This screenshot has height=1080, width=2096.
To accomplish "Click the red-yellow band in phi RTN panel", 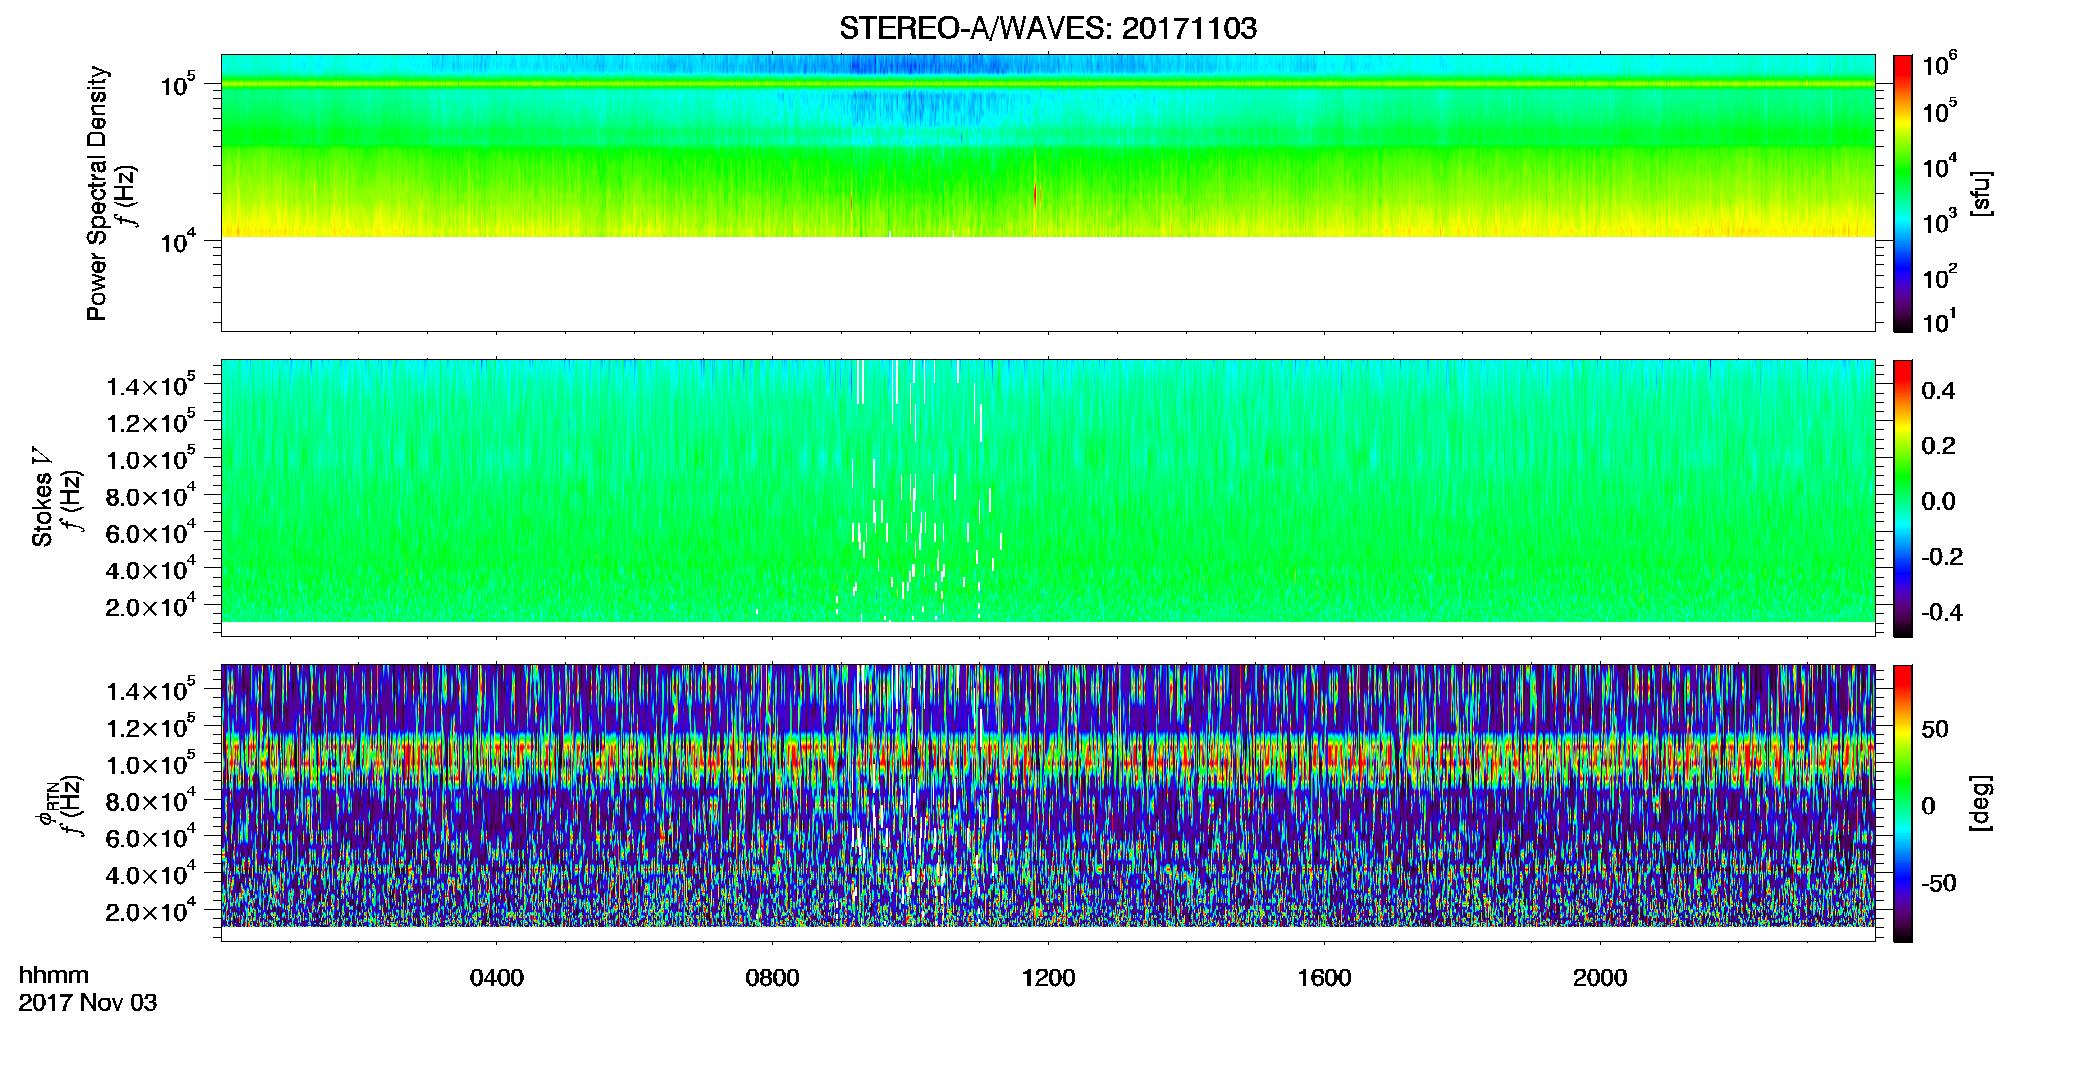I will pos(1047,760).
